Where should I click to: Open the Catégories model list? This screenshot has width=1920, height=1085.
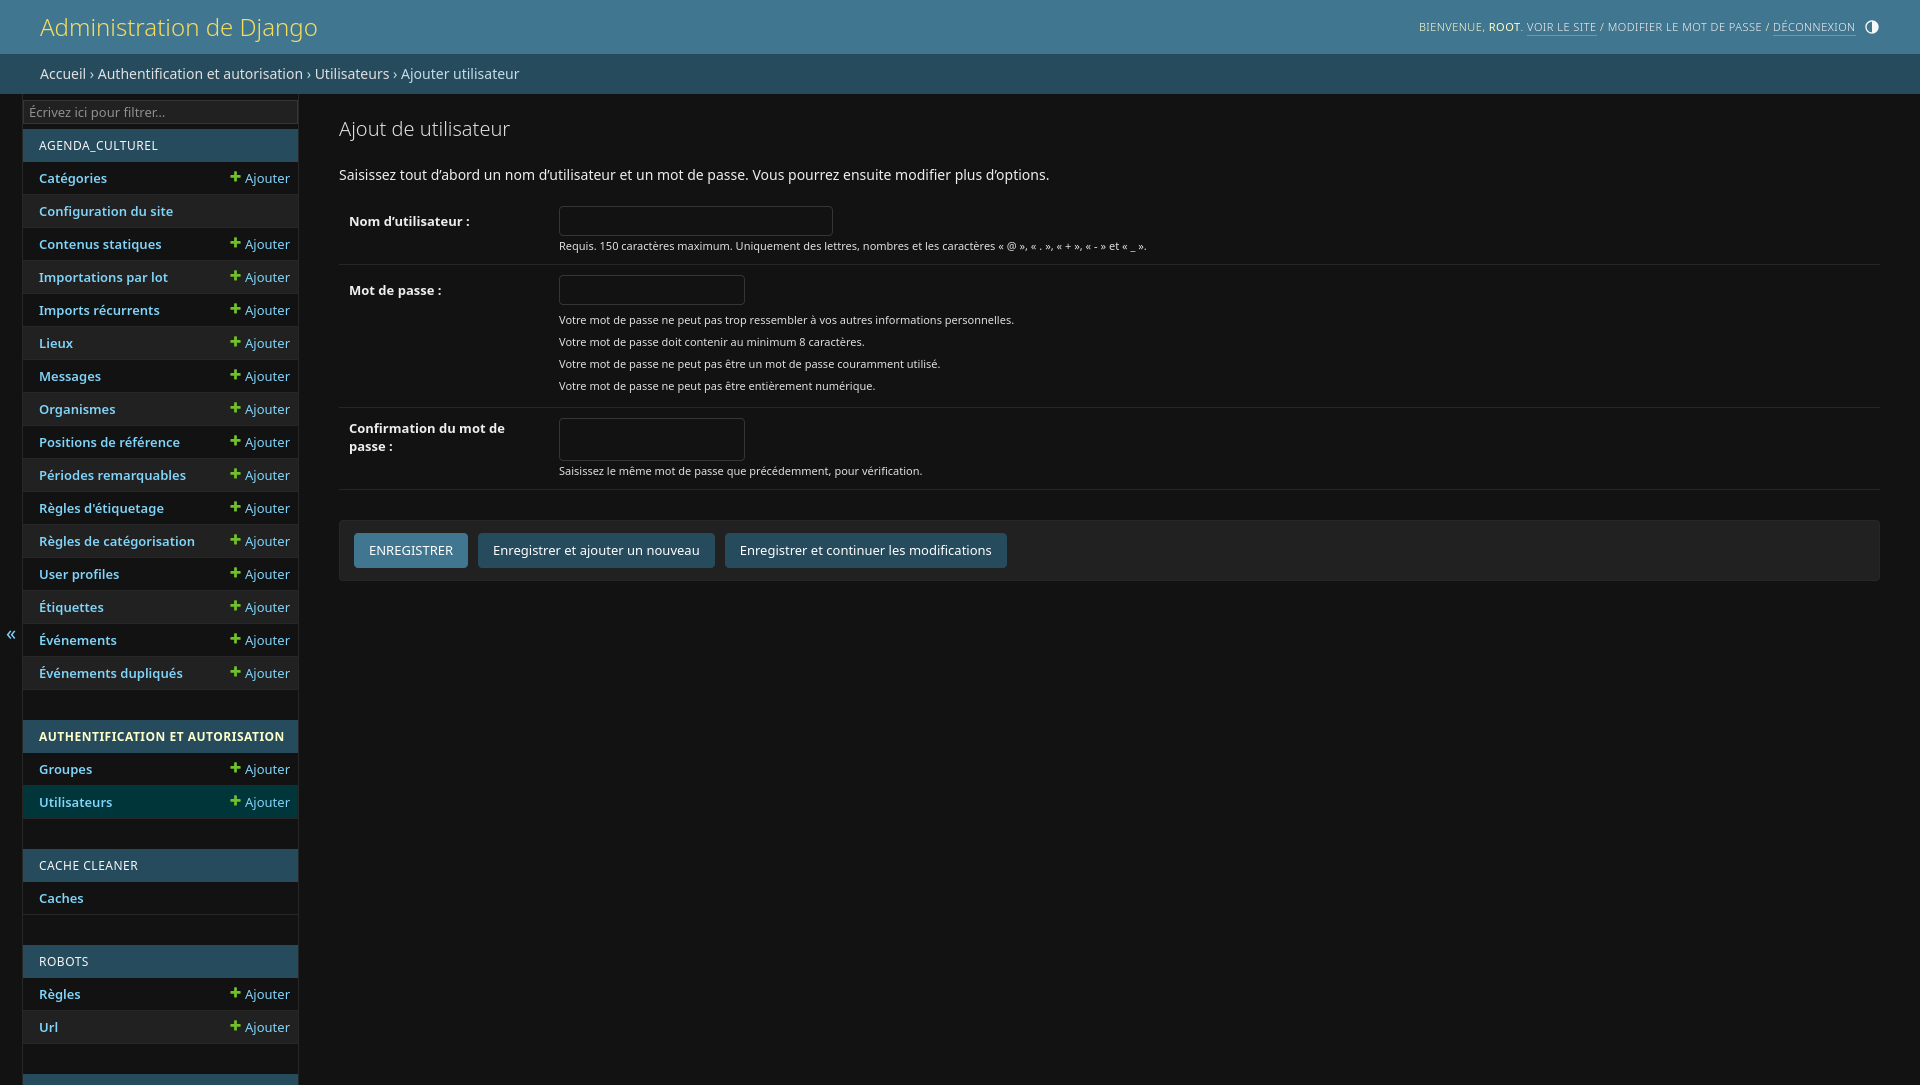73,178
